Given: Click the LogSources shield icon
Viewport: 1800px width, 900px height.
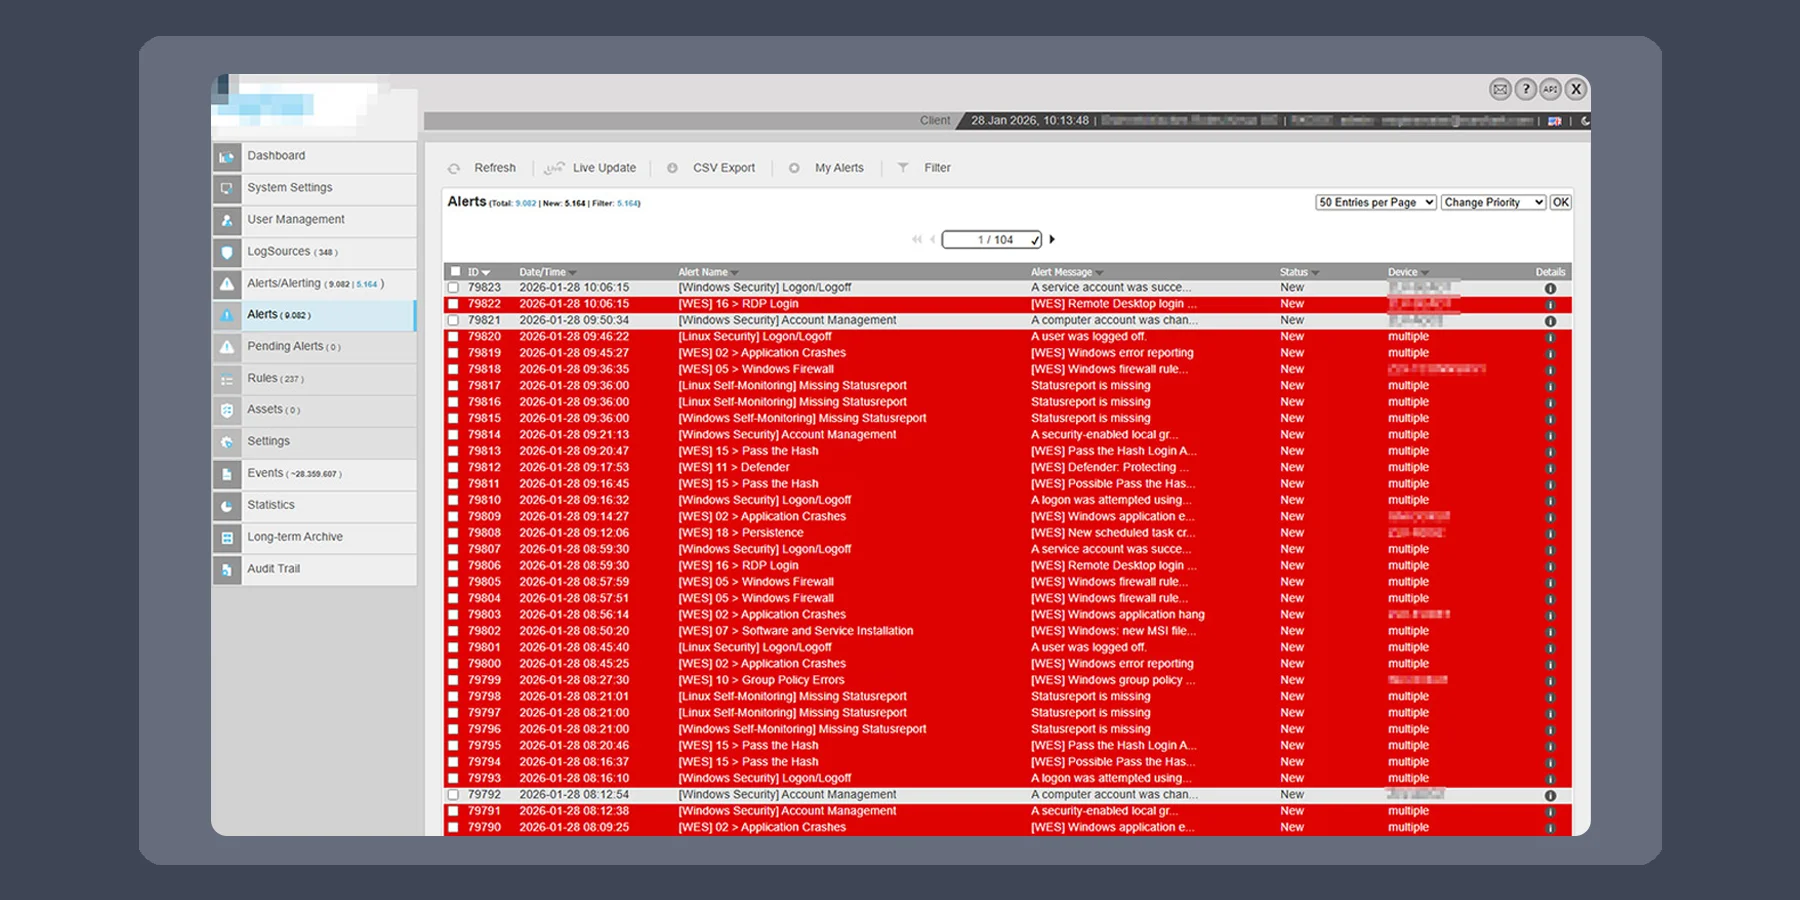Looking at the screenshot, I should click(x=227, y=252).
